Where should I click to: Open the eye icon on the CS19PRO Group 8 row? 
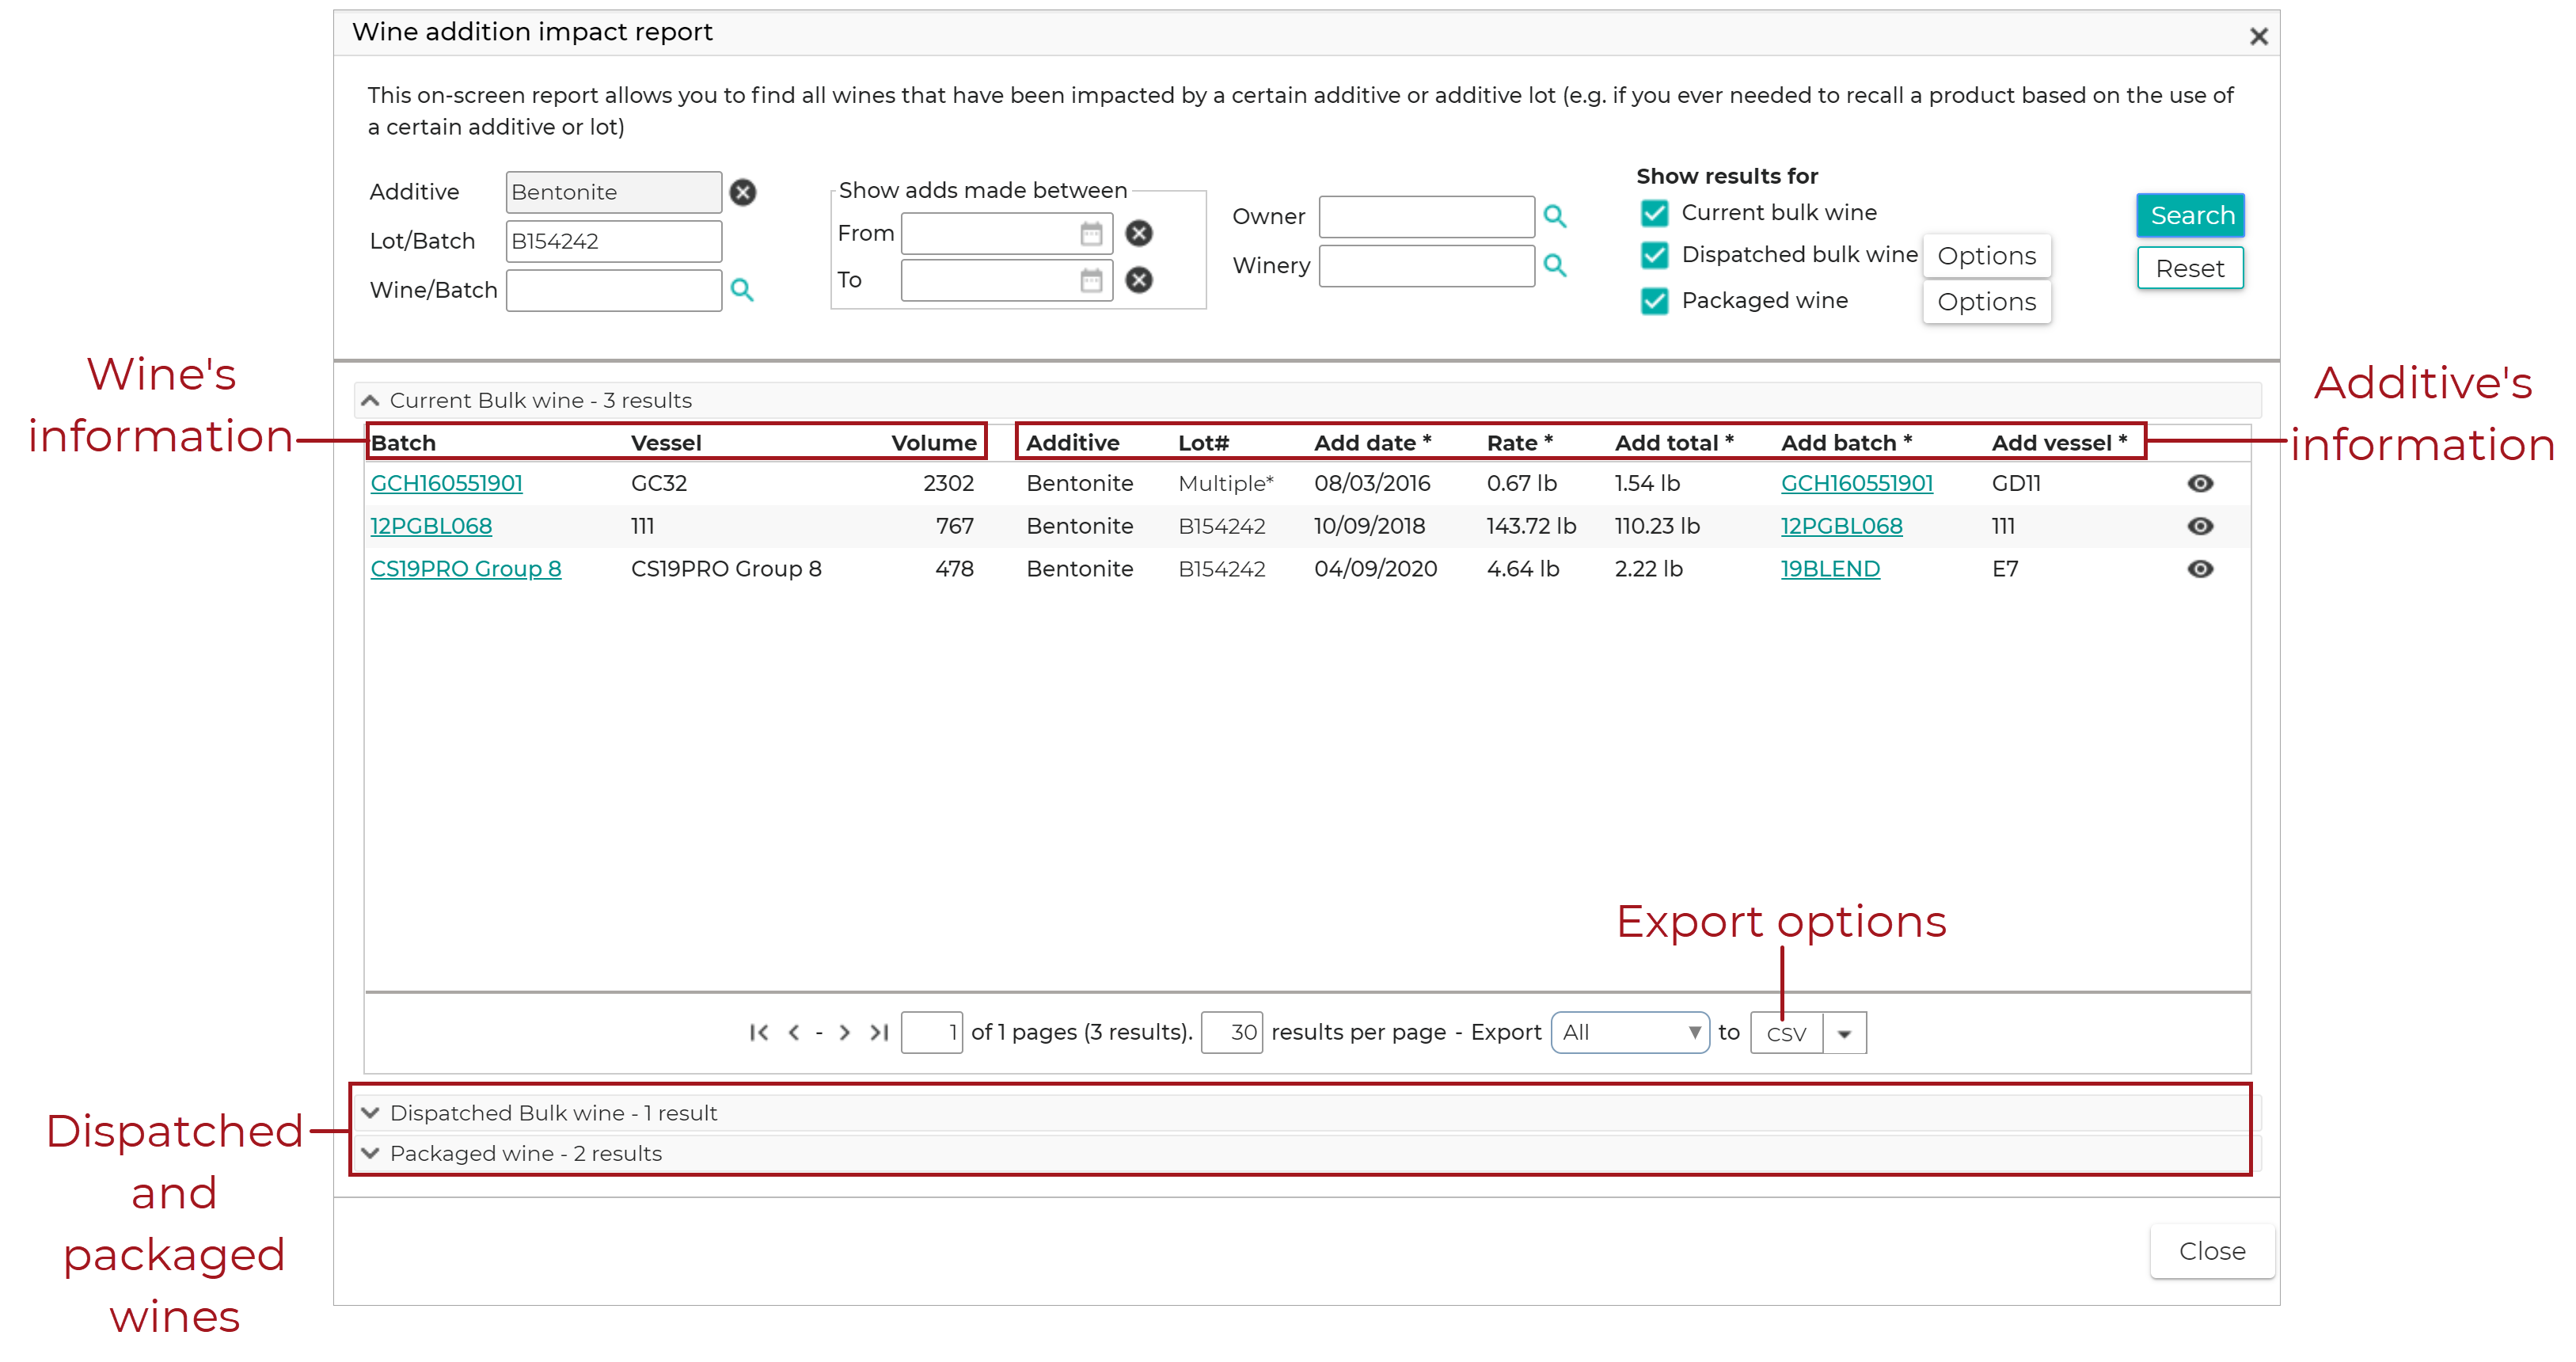pos(2201,568)
